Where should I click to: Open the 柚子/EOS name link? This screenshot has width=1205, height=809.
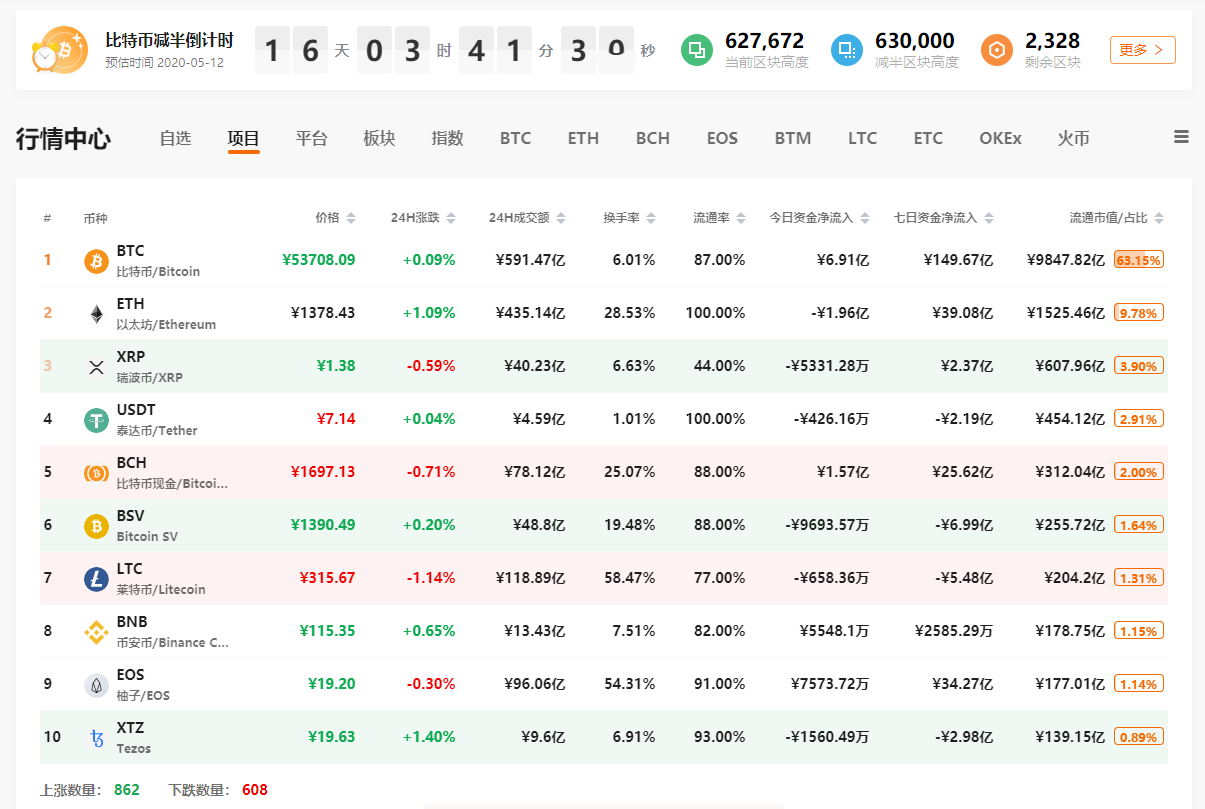click(144, 695)
